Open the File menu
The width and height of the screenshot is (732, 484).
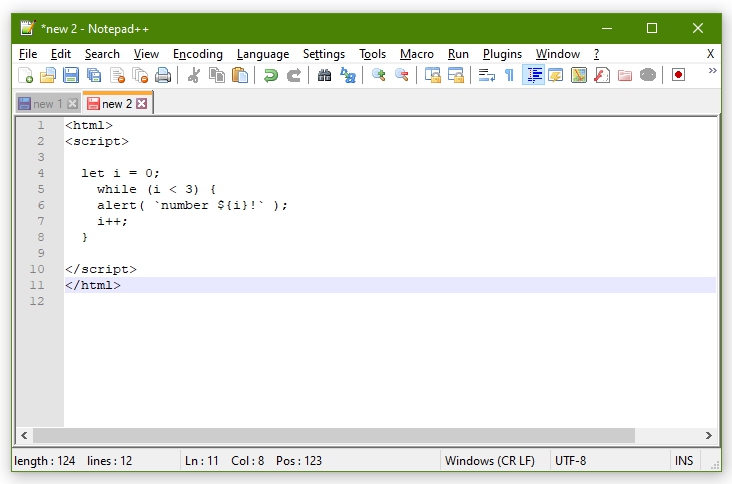(x=28, y=54)
